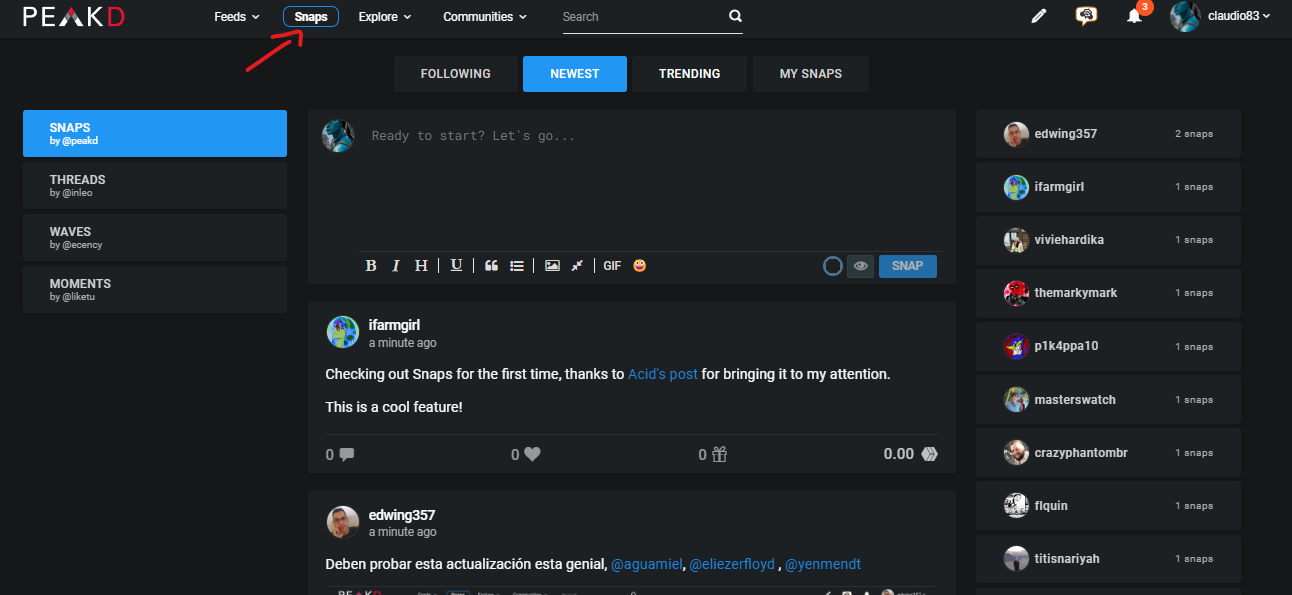This screenshot has height=595, width=1292.
Task: Open masterswatch entry in right user list
Action: pyautogui.click(x=1108, y=399)
